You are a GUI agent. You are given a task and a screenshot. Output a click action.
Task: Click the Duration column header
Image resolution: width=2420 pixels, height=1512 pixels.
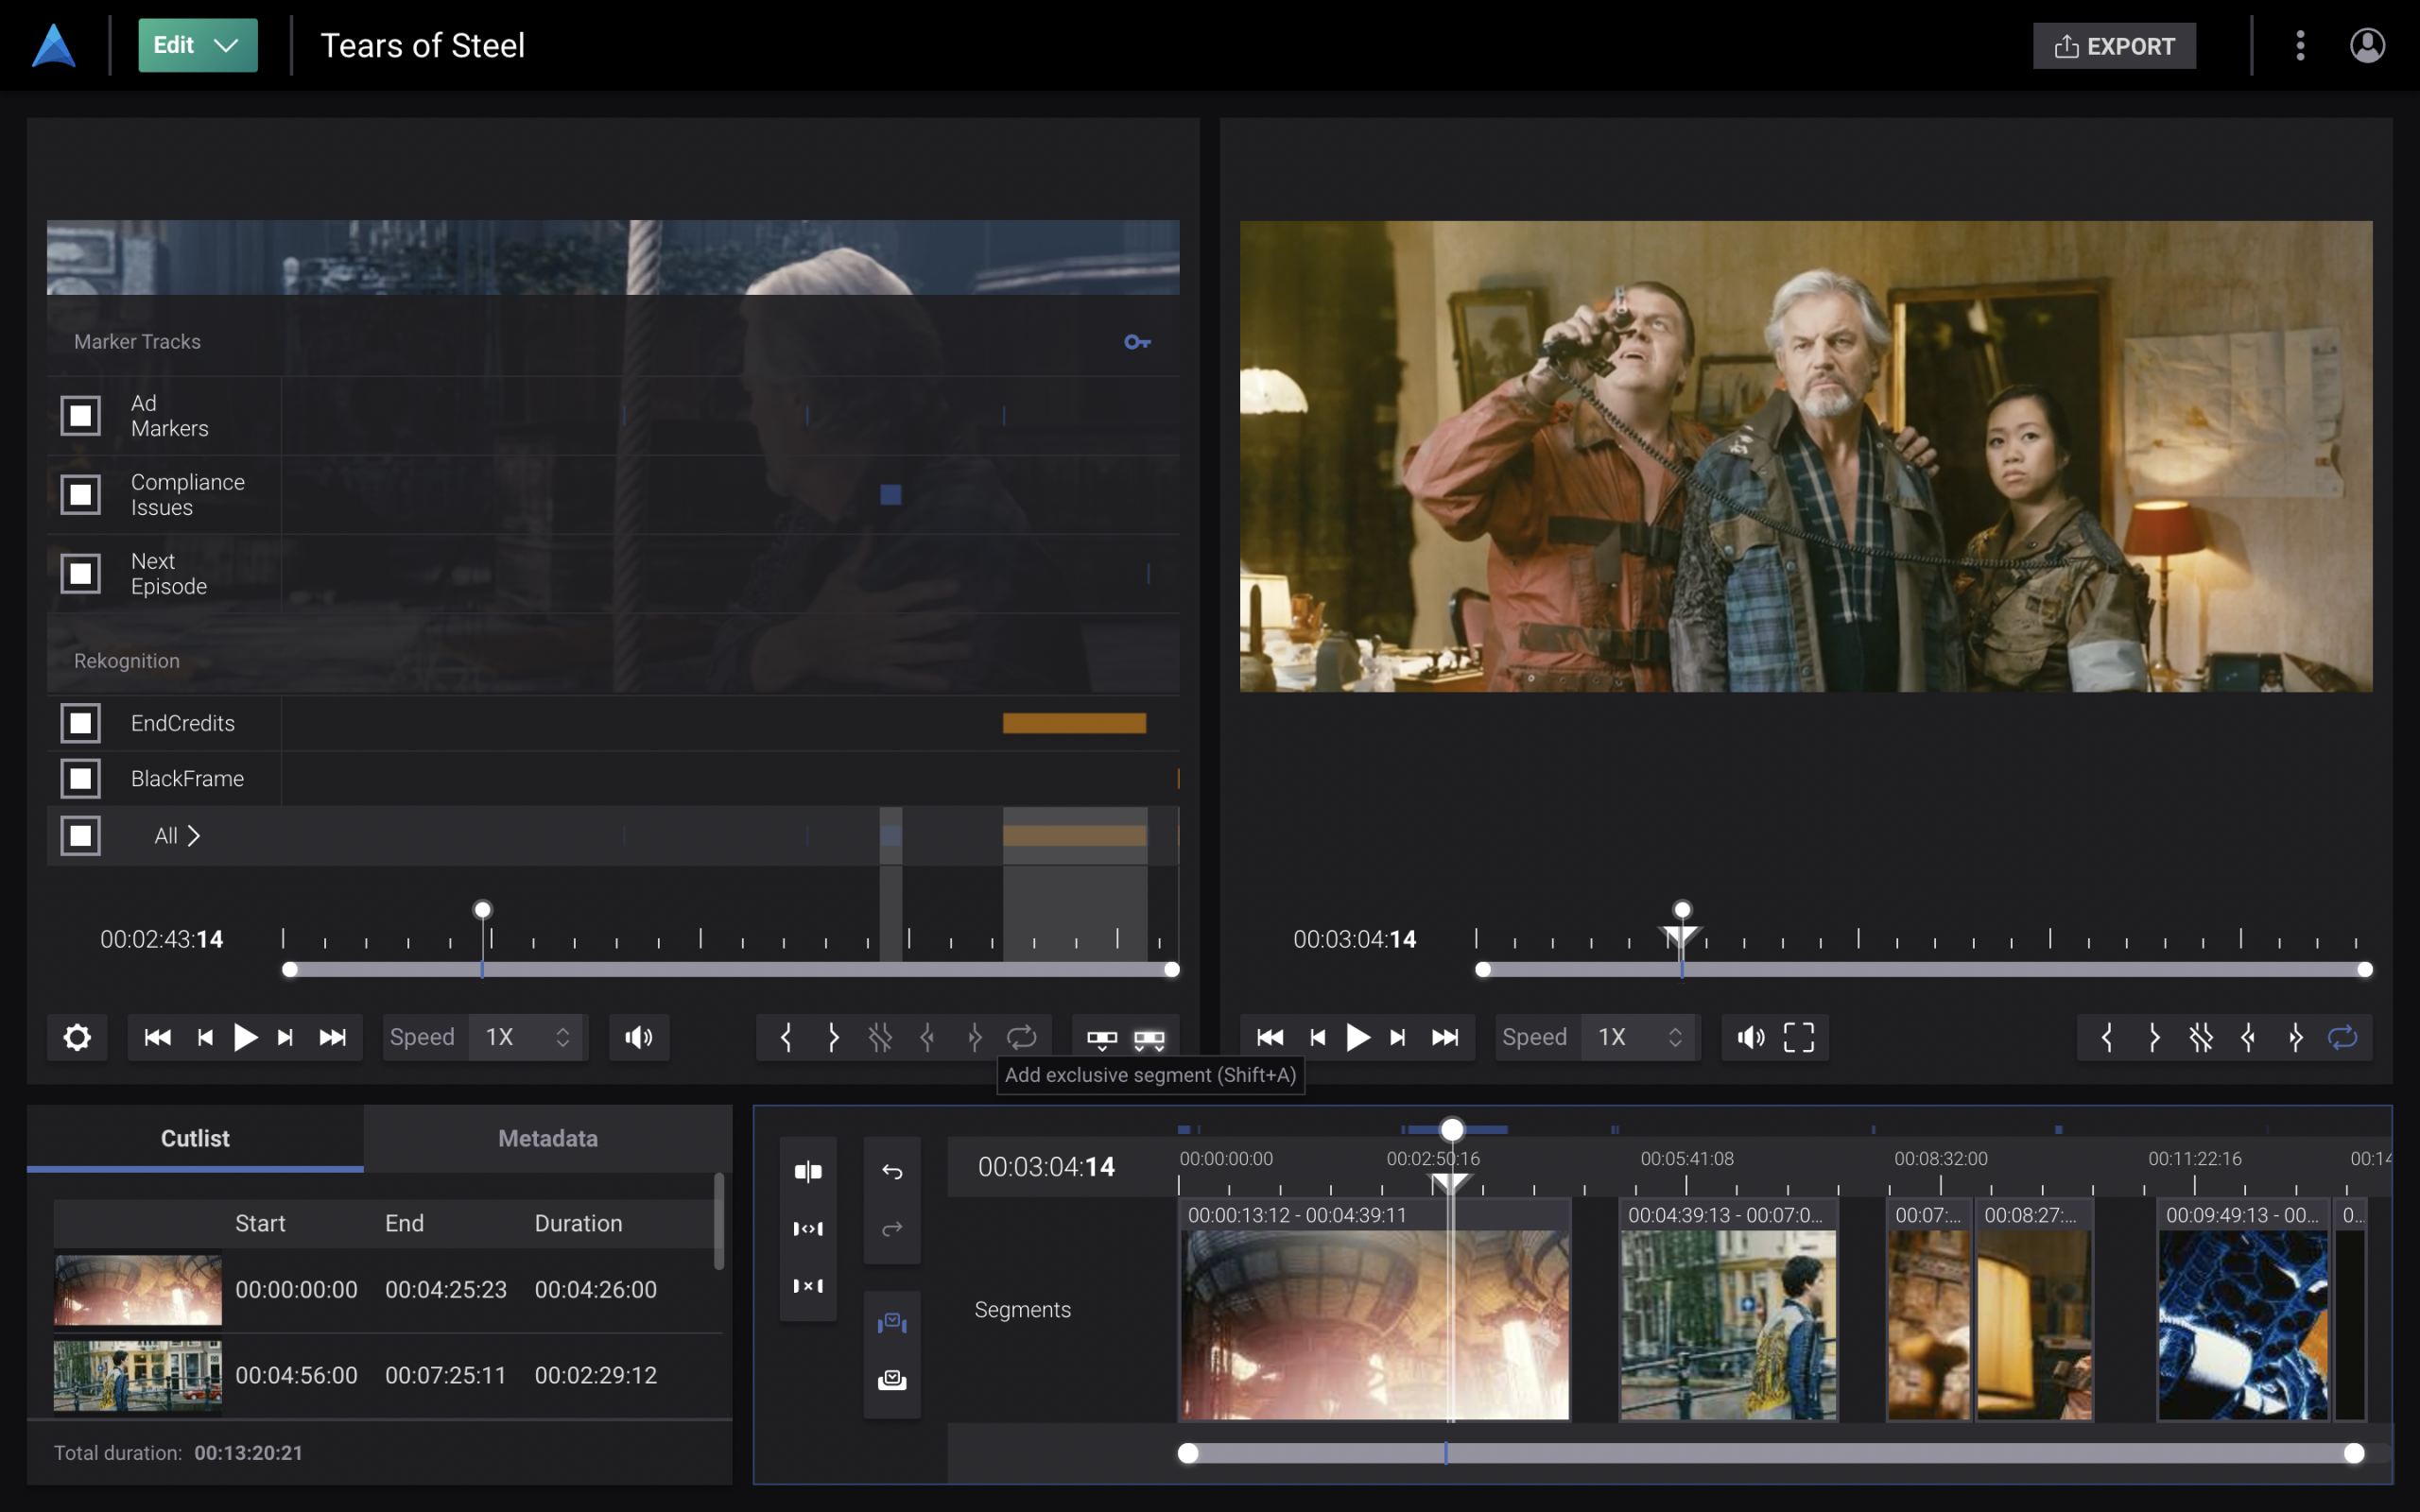[578, 1223]
